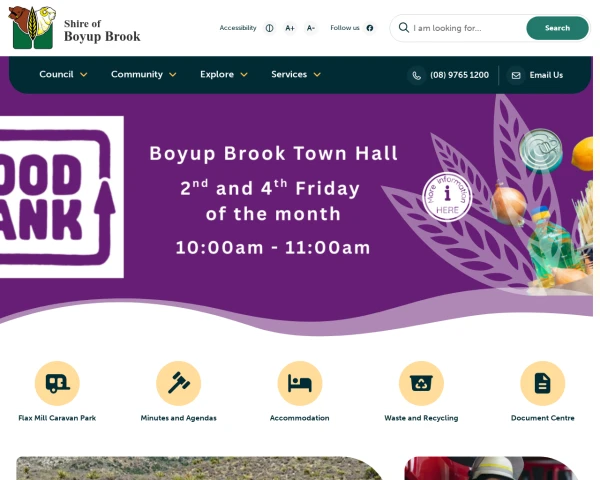This screenshot has width=600, height=480.
Task: Open the Flax Mill Caravan Park link
Action: click(x=57, y=418)
